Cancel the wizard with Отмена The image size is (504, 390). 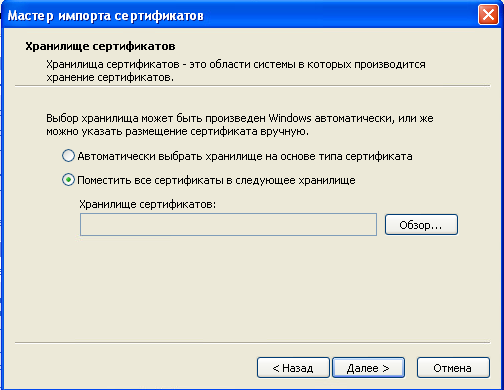[453, 368]
